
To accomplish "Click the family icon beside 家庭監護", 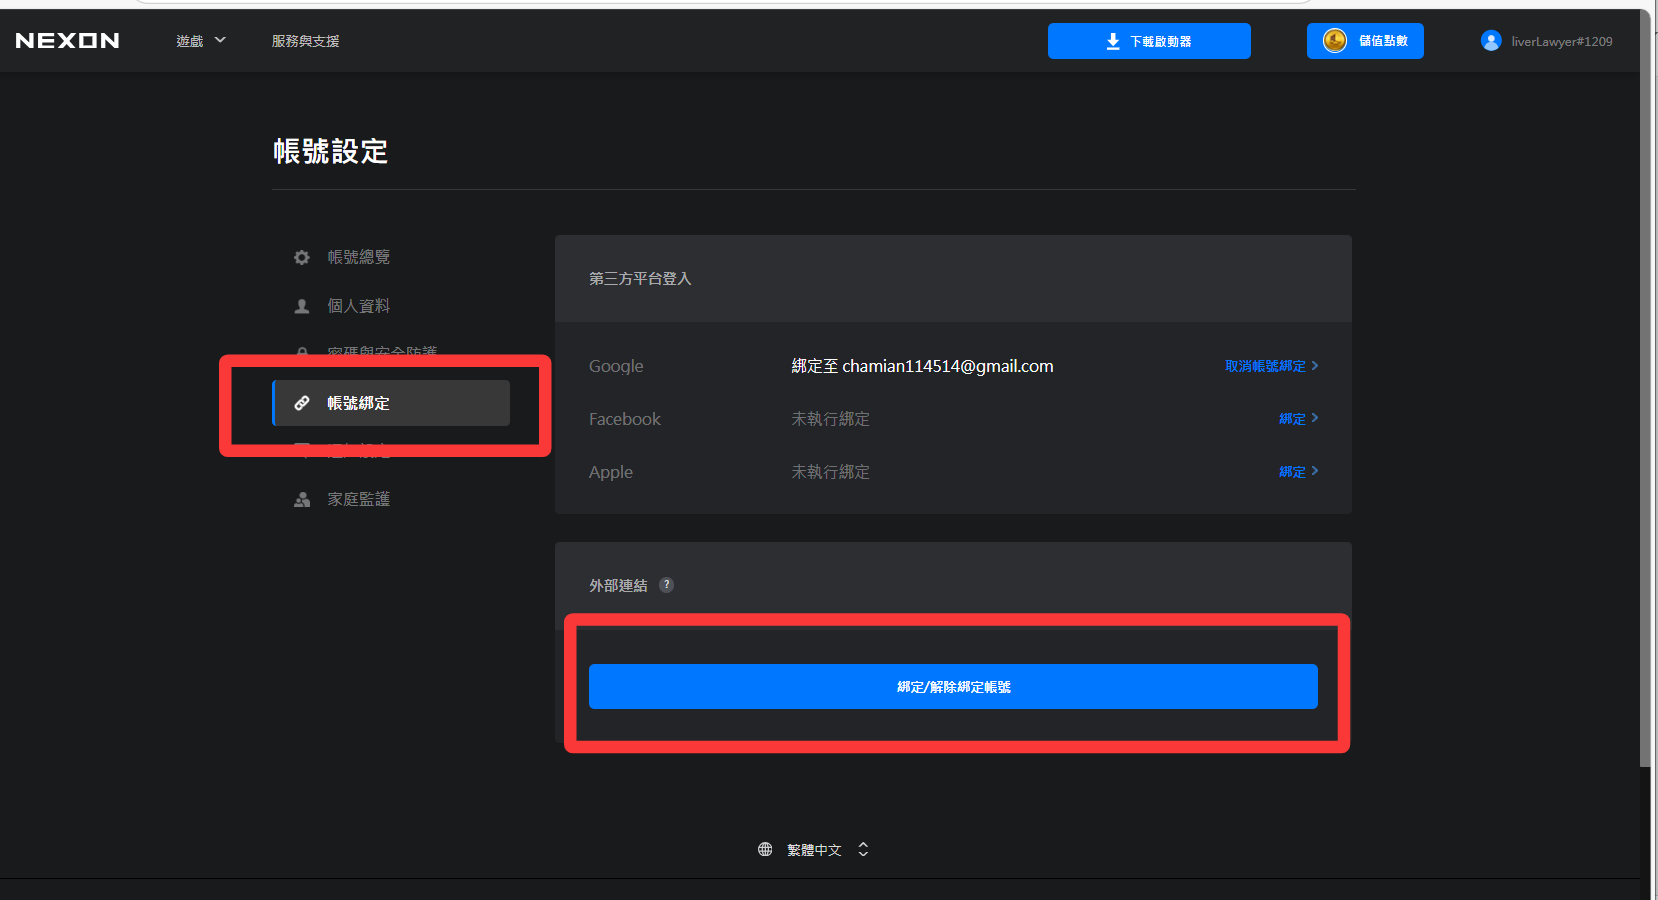I will point(301,500).
